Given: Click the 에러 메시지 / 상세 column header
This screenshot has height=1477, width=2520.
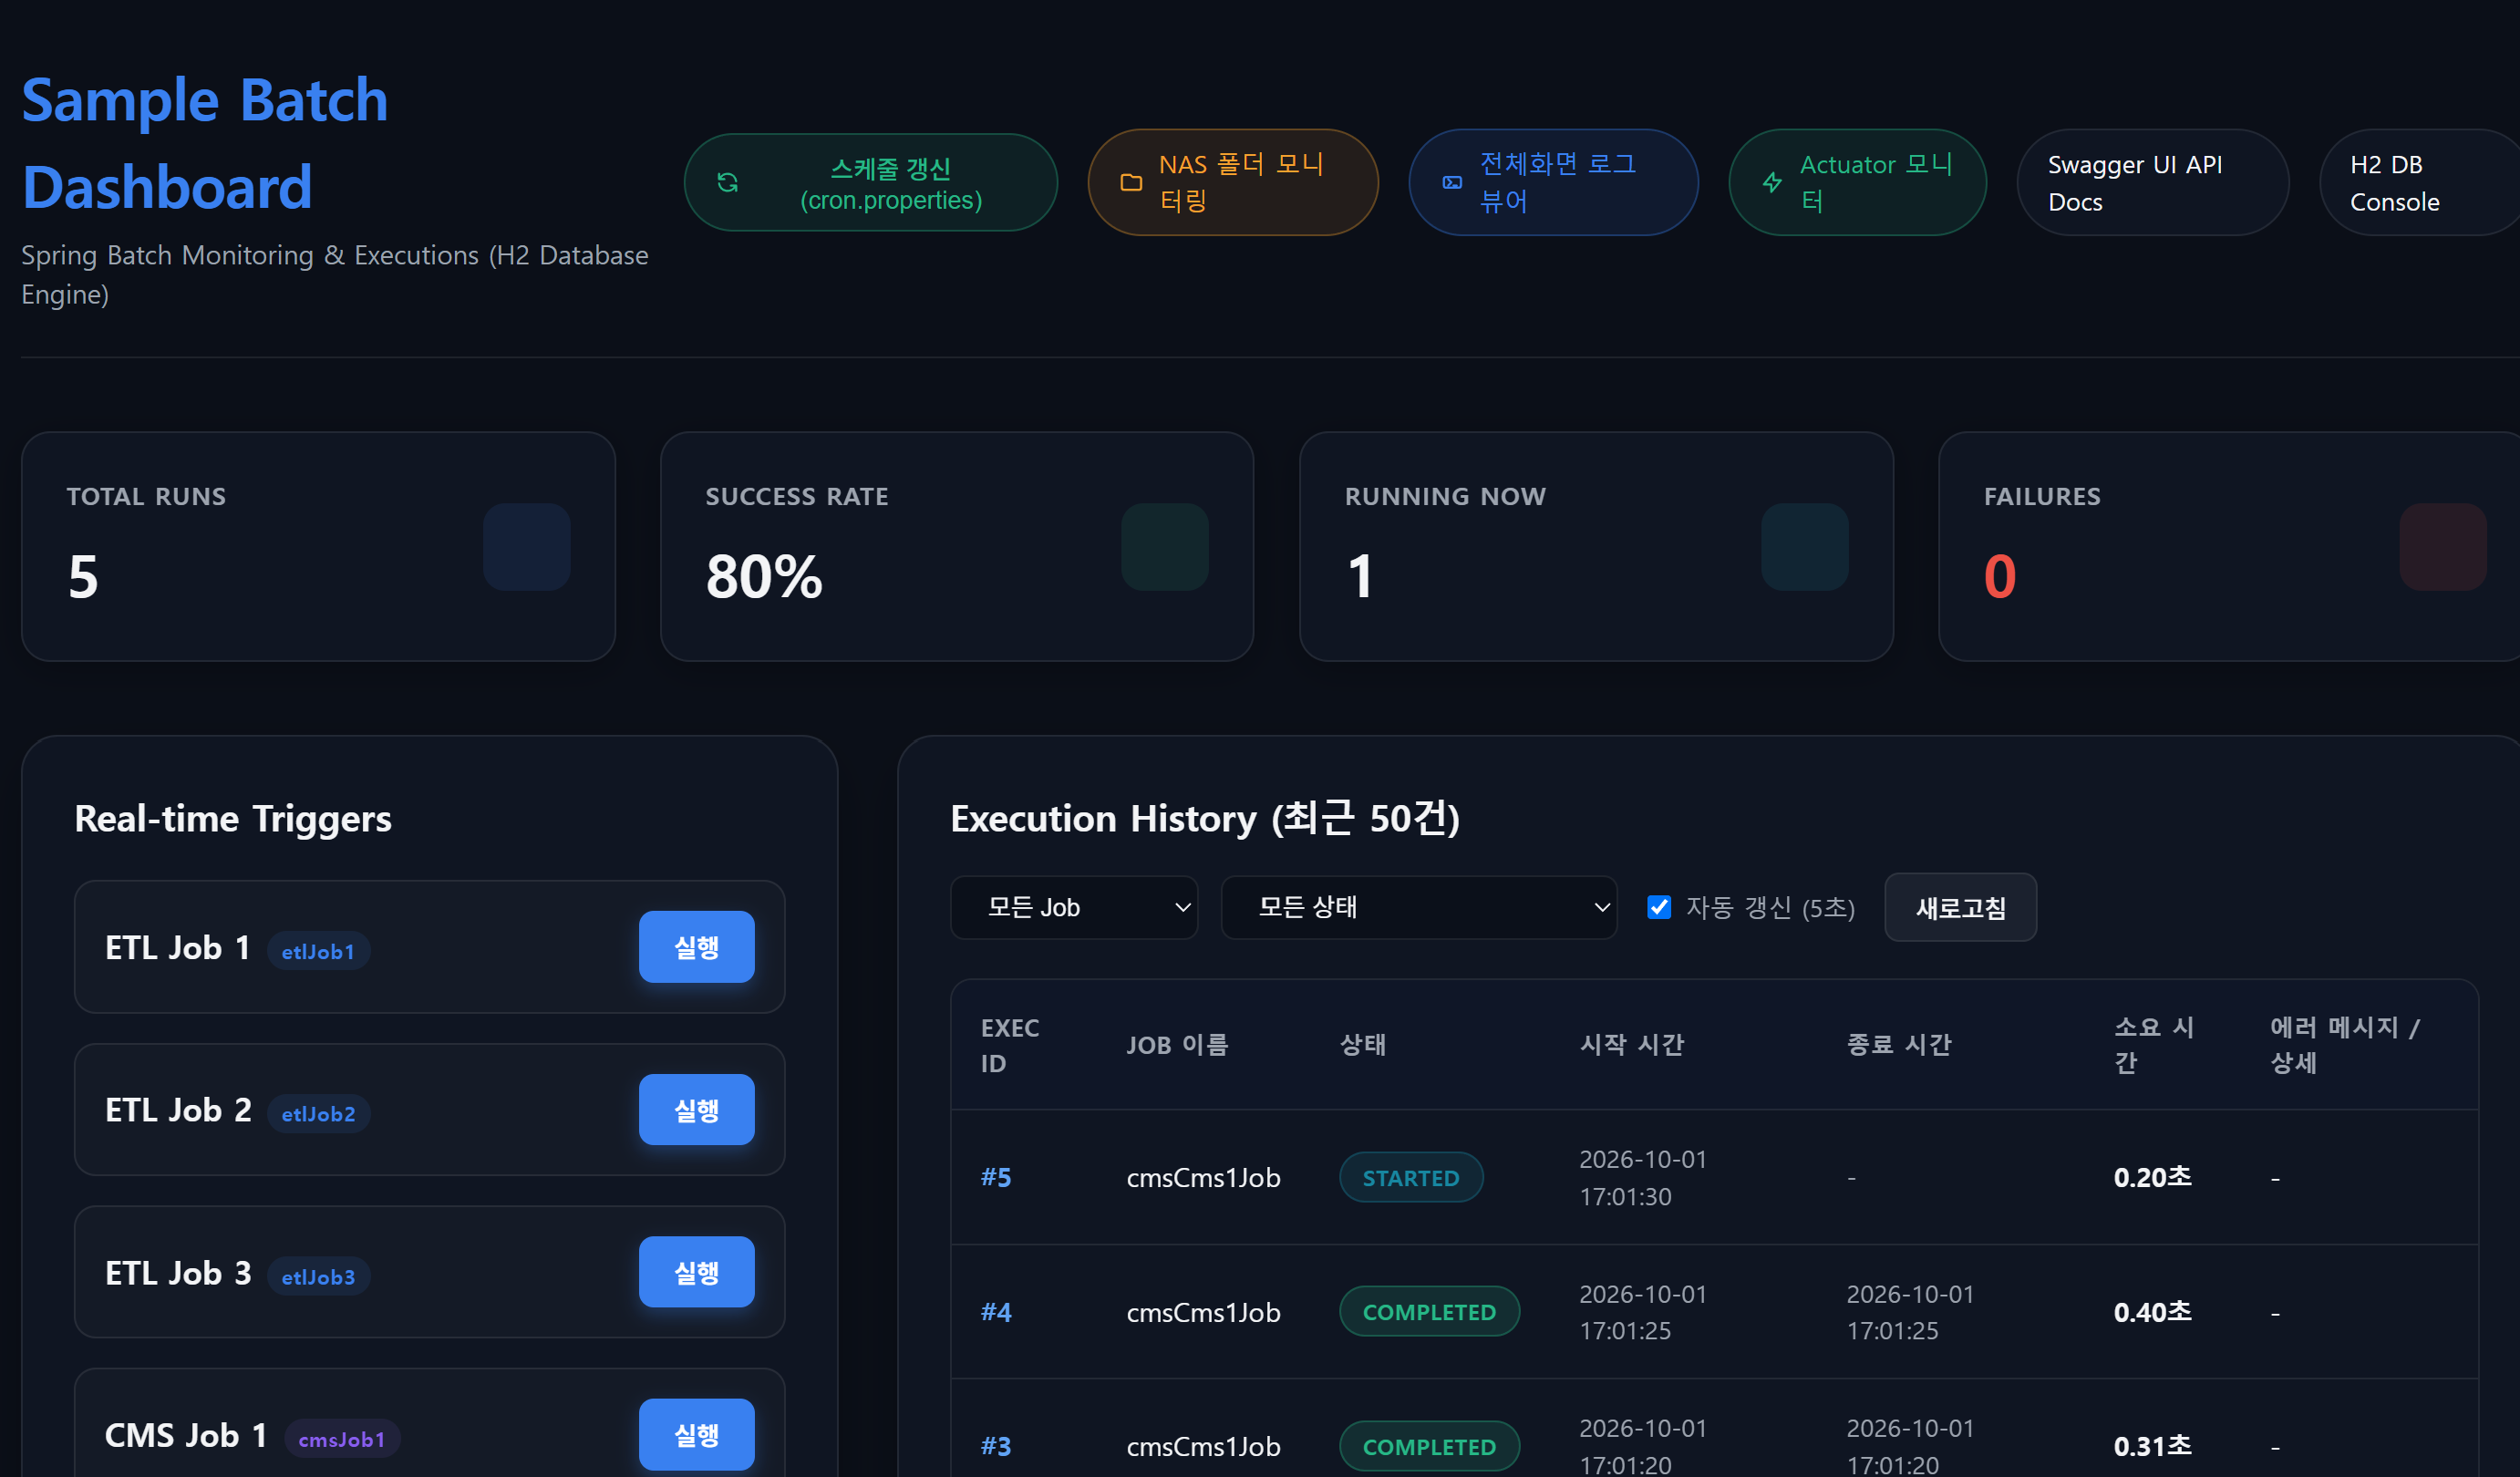Looking at the screenshot, I should 2345,1045.
